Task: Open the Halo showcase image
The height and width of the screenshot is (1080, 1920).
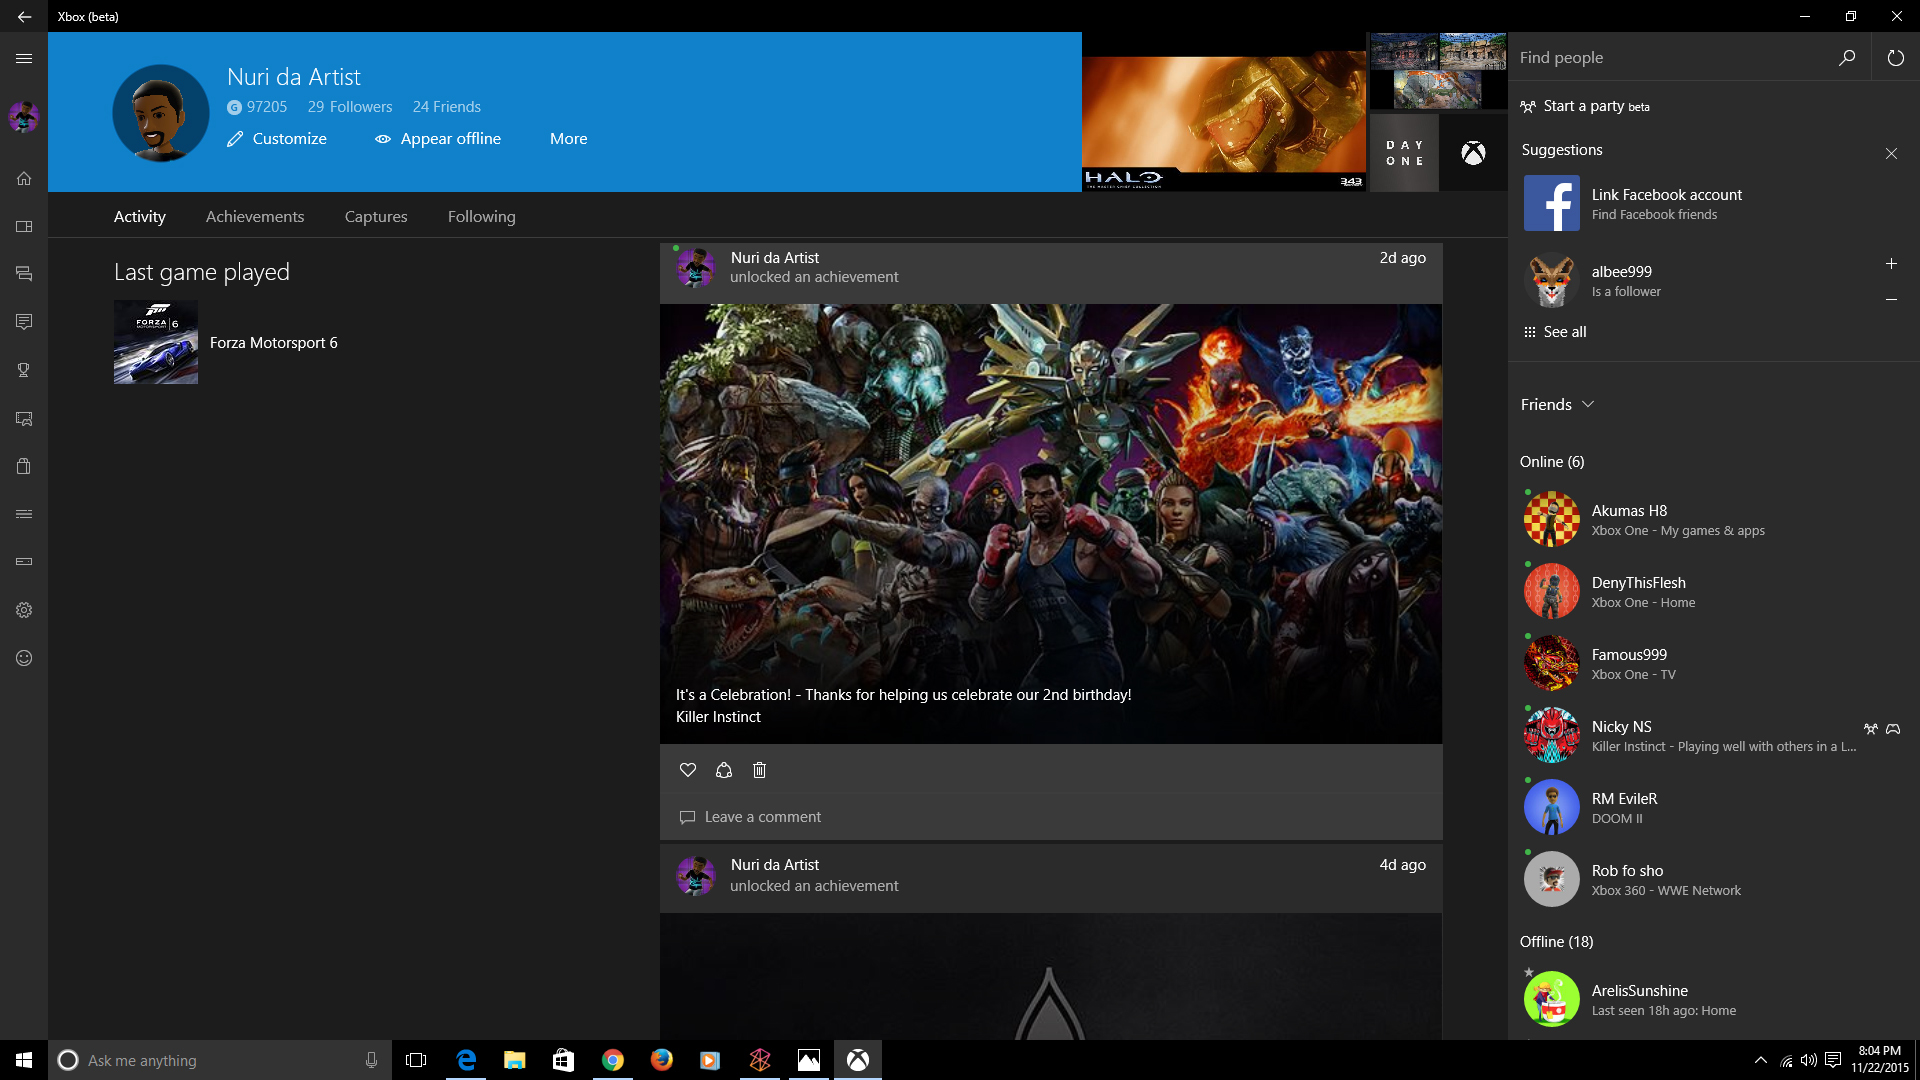Action: pyautogui.click(x=1224, y=112)
